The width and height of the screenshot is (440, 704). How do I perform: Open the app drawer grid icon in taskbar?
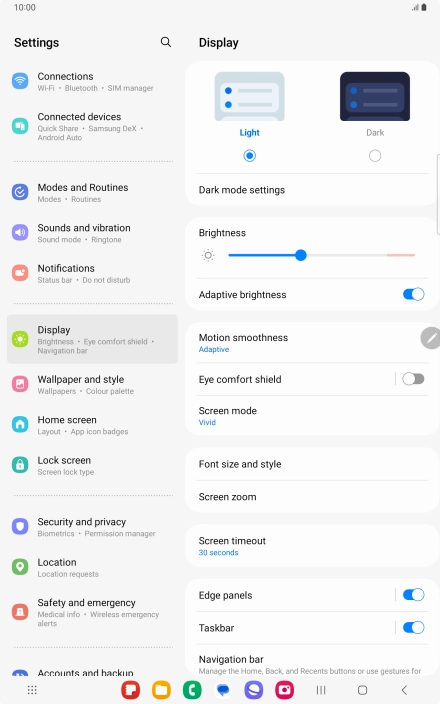(x=32, y=690)
